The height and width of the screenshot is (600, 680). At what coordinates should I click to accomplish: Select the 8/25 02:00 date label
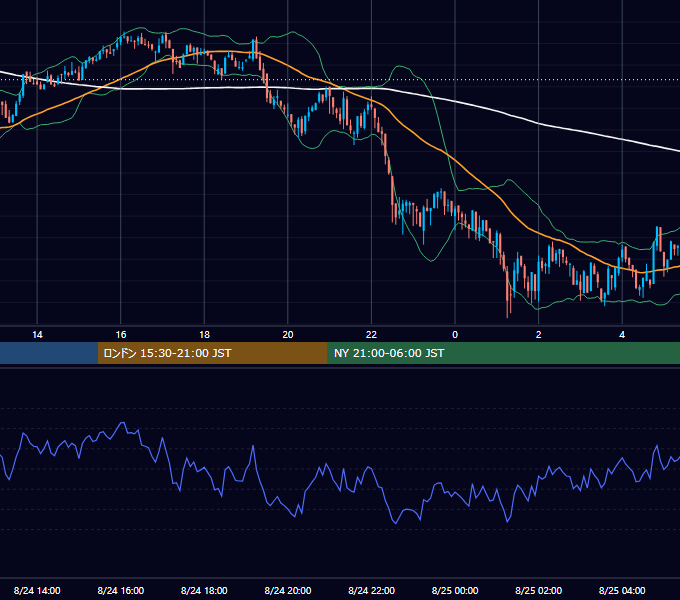tap(539, 590)
